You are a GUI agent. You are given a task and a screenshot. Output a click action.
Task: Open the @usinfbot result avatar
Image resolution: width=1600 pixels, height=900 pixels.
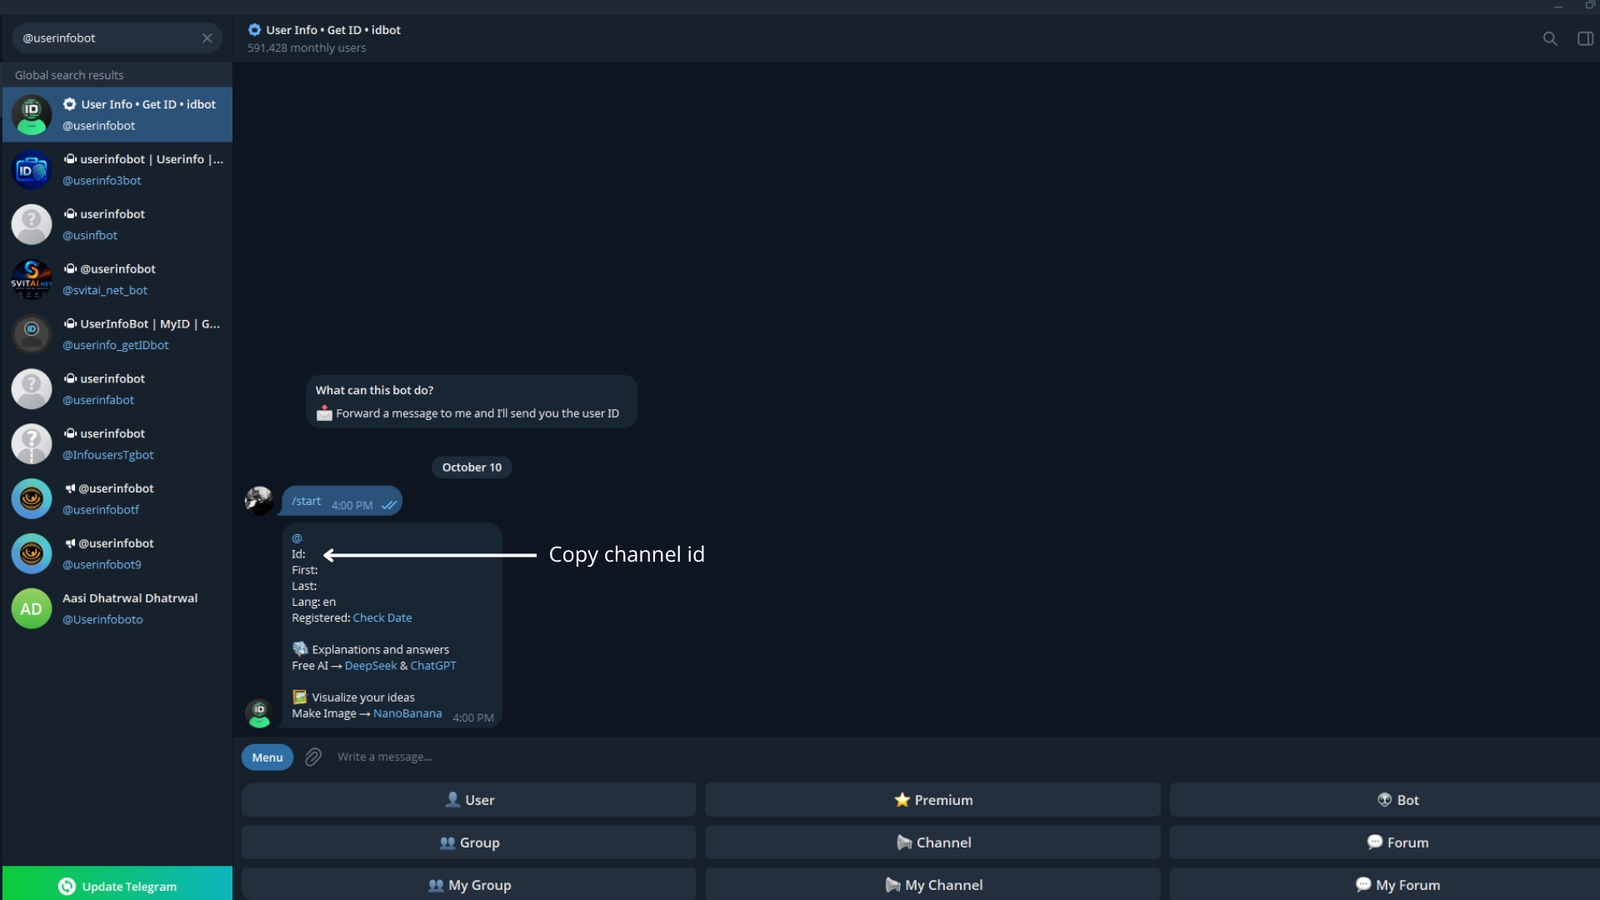[31, 225]
